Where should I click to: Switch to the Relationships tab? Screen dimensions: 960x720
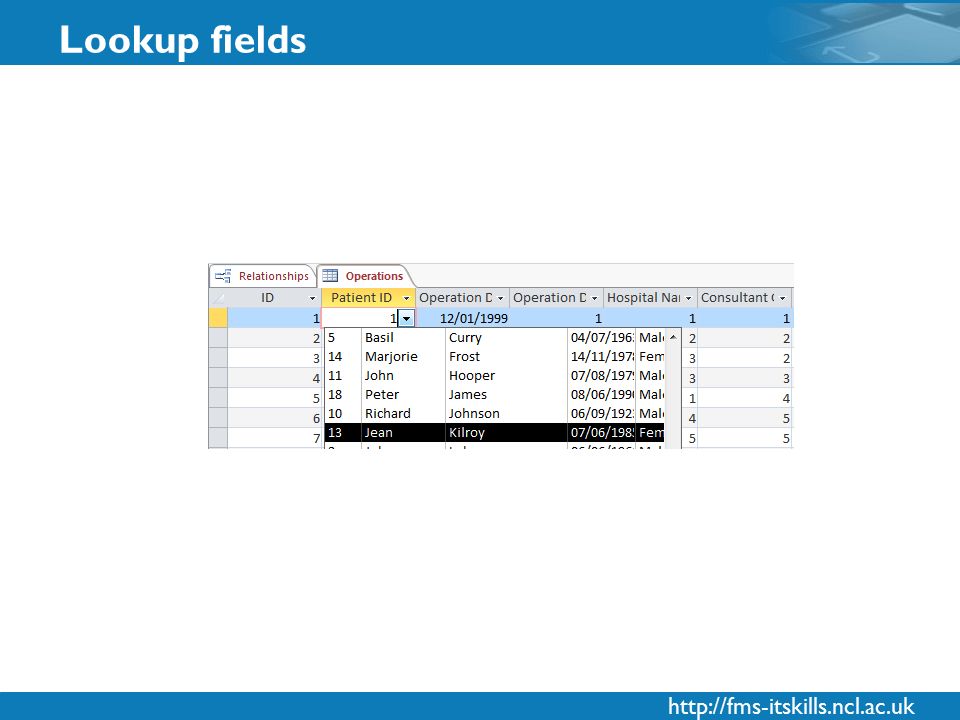tap(263, 276)
